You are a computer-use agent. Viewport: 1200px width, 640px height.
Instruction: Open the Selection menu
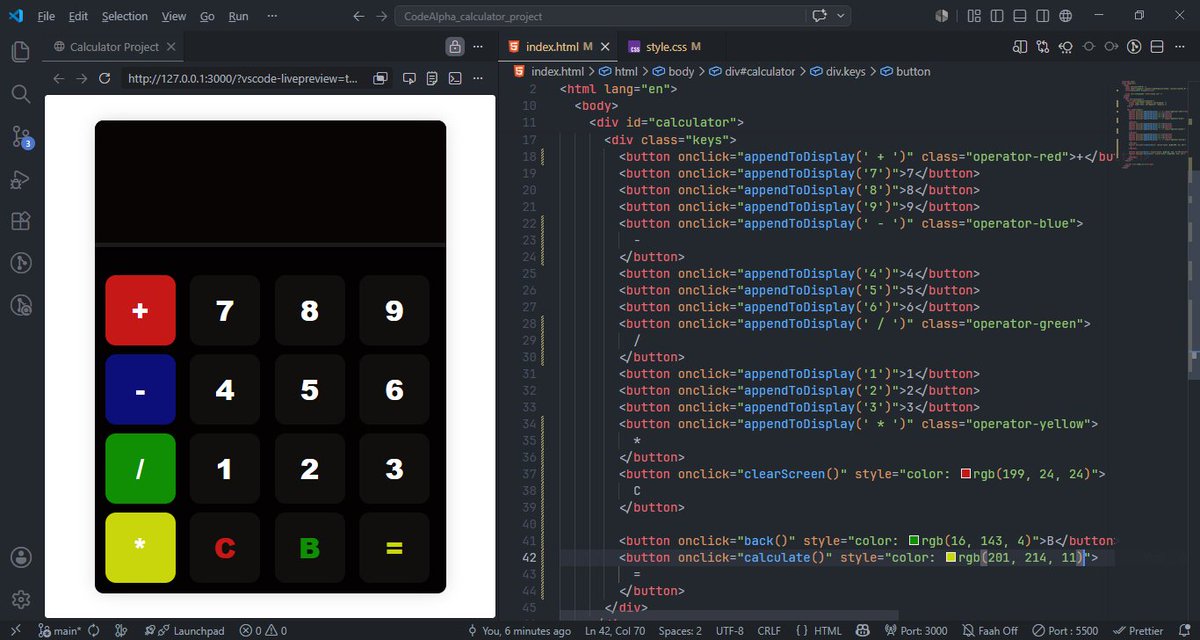[125, 16]
